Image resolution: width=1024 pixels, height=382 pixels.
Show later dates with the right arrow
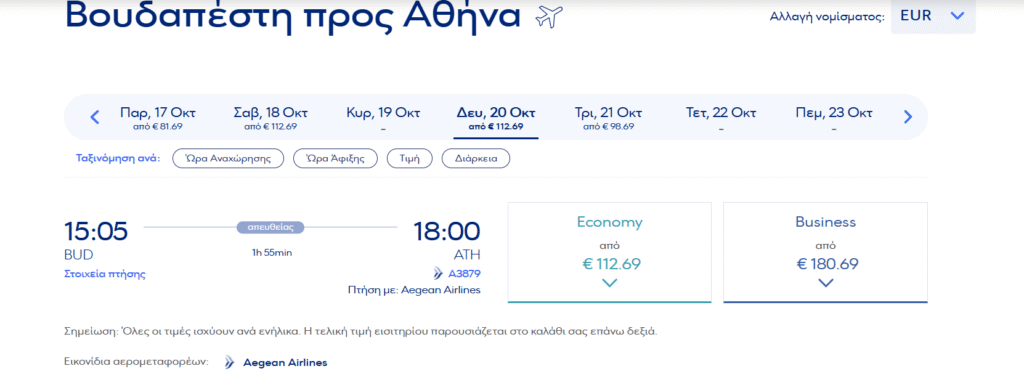907,118
